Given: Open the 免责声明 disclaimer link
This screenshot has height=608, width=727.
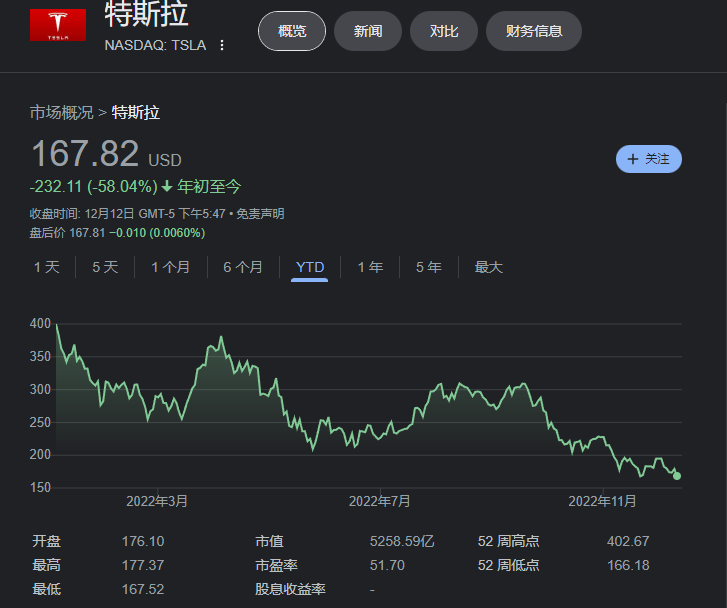Looking at the screenshot, I should (260, 214).
